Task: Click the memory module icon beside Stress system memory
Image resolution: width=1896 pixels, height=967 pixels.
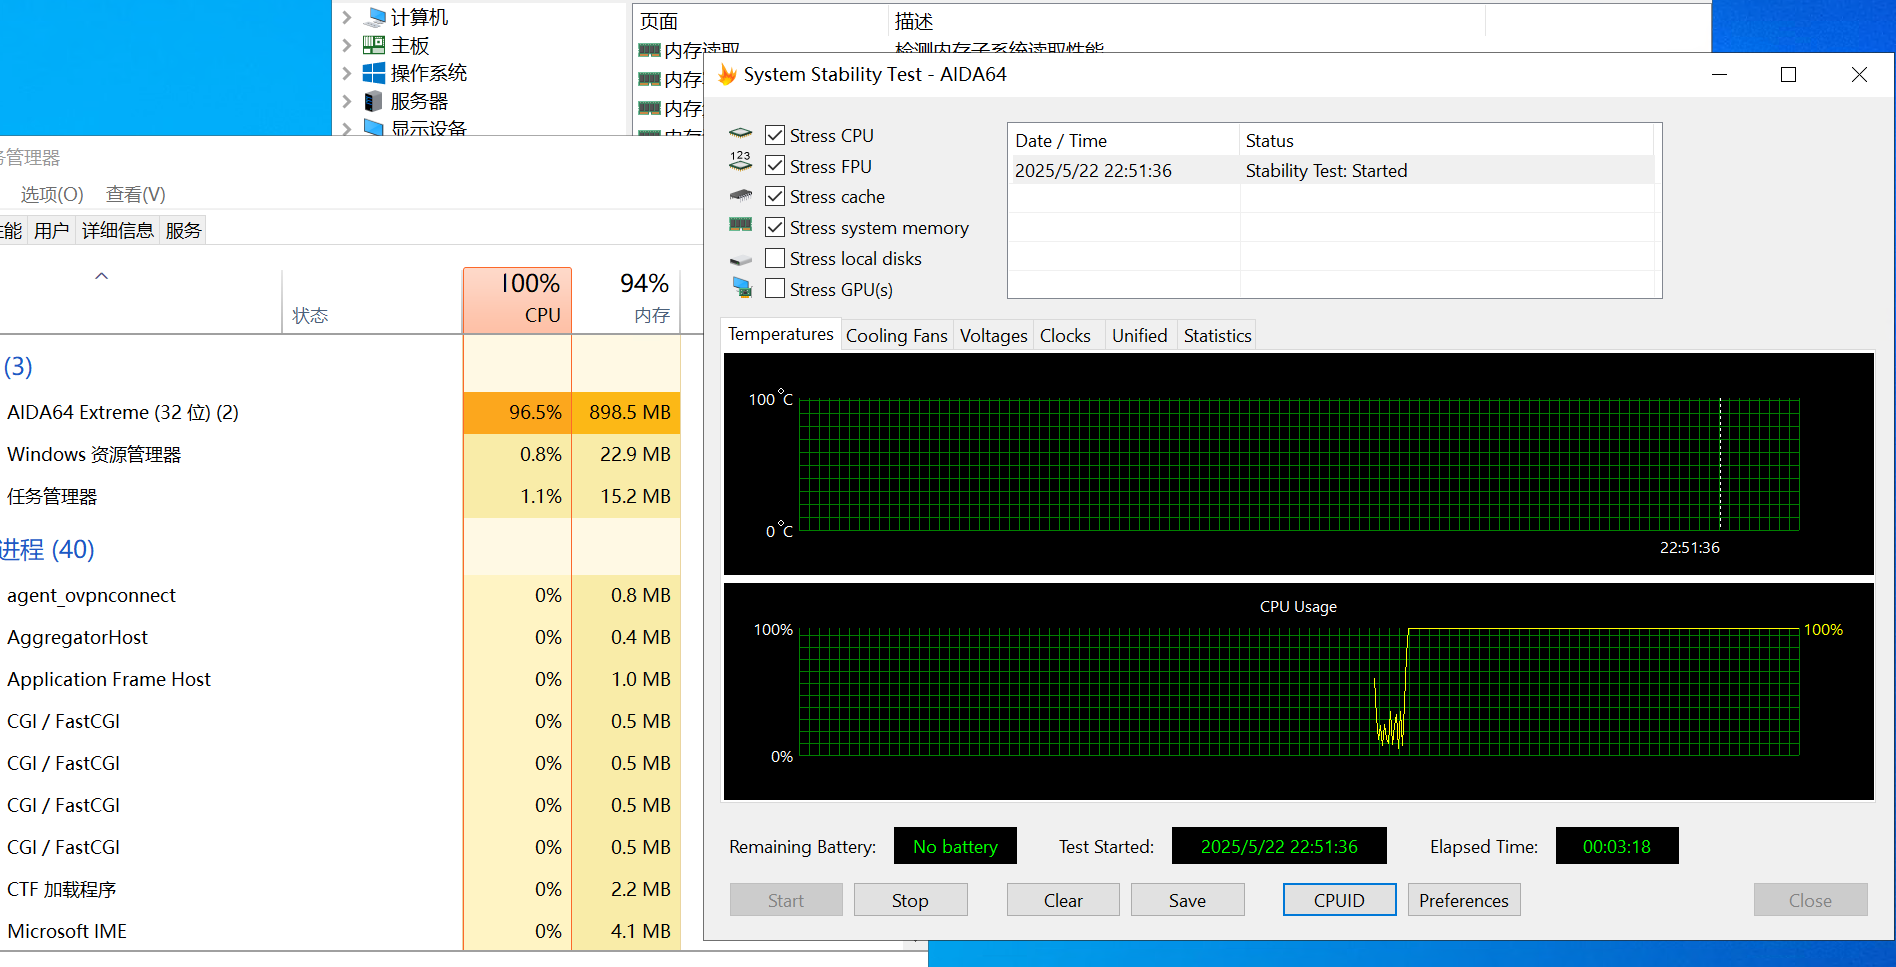Action: pyautogui.click(x=740, y=225)
